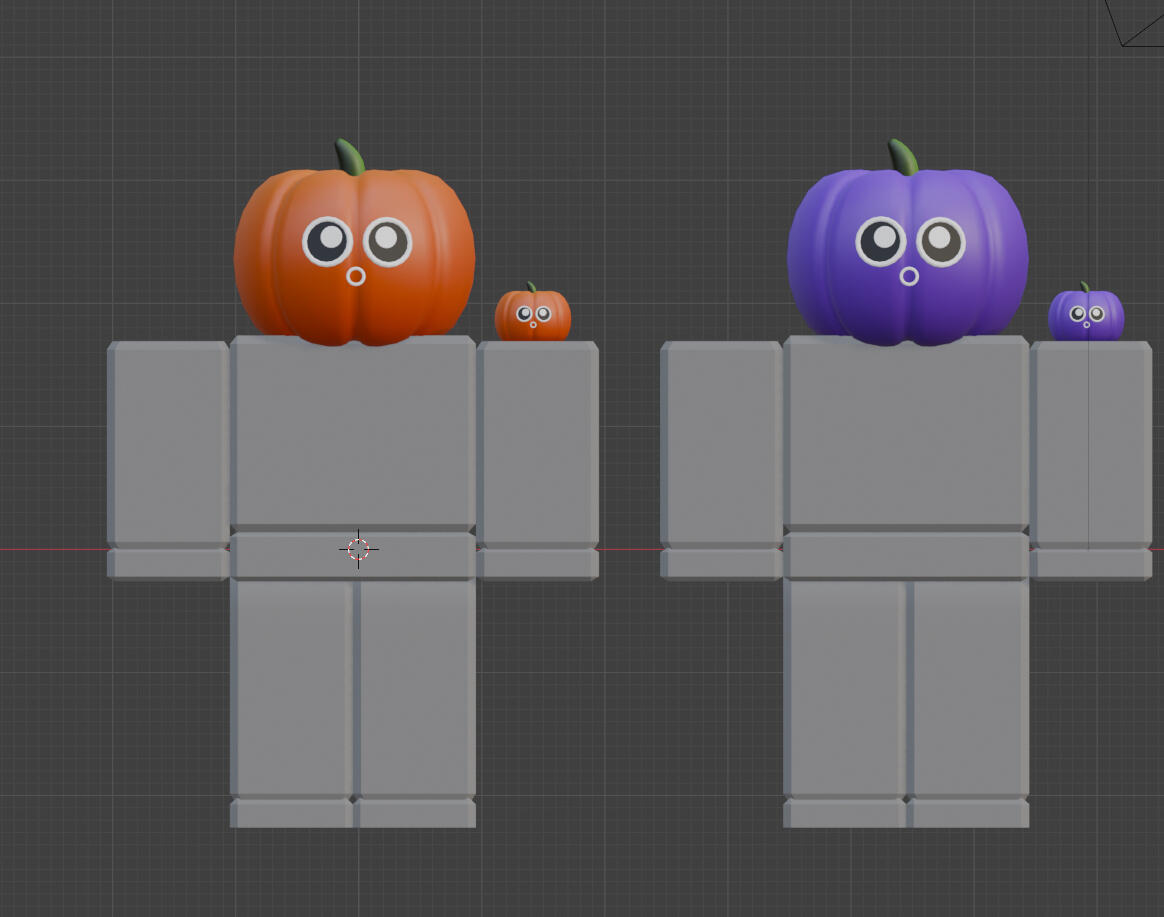Click the stem on the orange pumpkin

(x=348, y=155)
